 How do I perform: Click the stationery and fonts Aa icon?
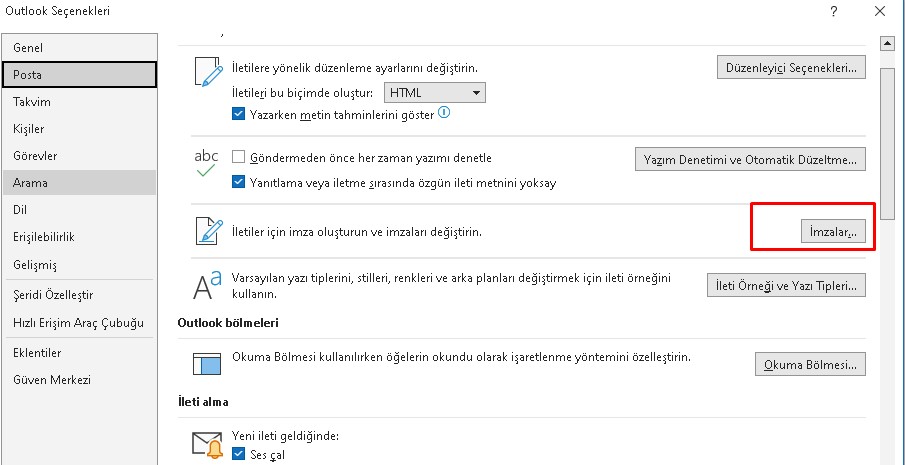click(x=207, y=285)
